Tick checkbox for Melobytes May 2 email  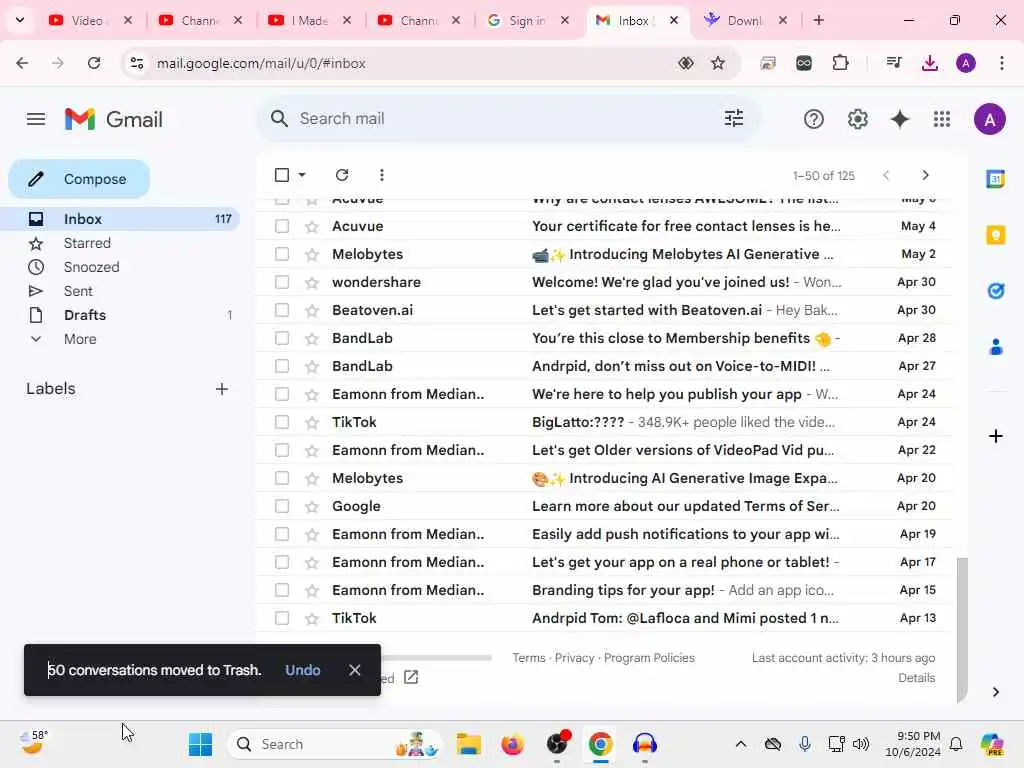281,254
